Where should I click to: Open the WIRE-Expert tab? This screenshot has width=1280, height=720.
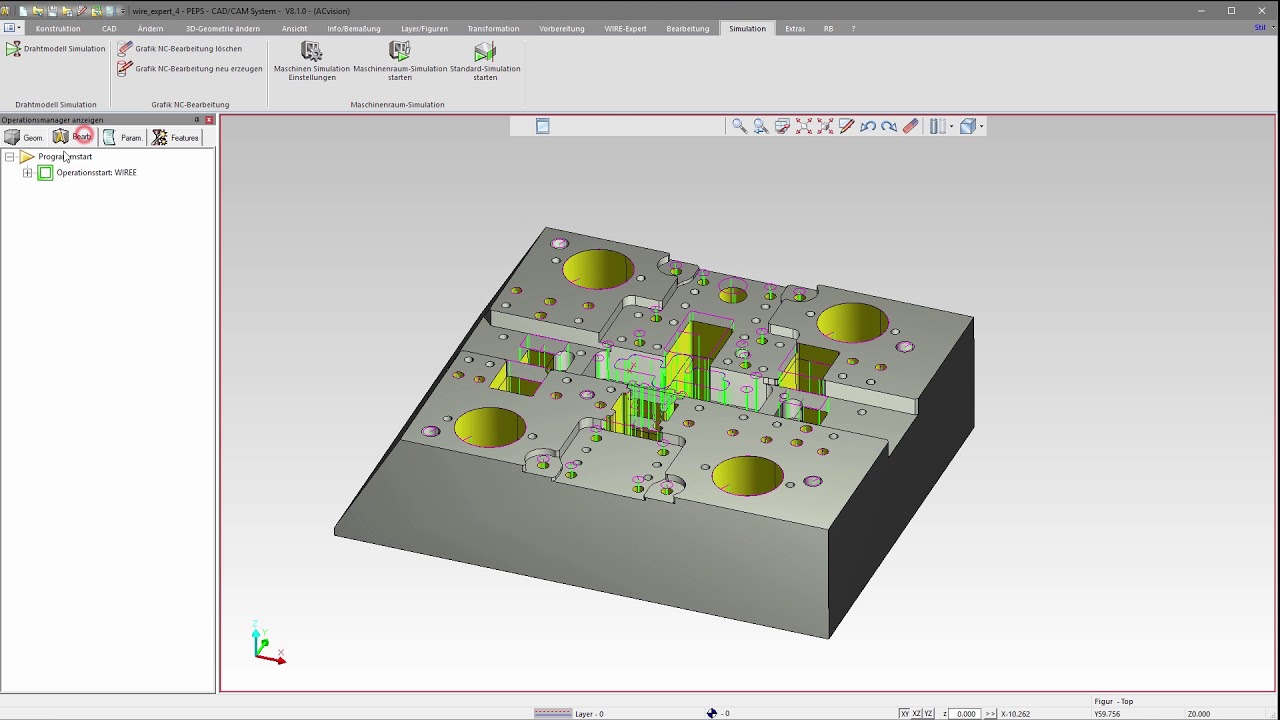625,29
